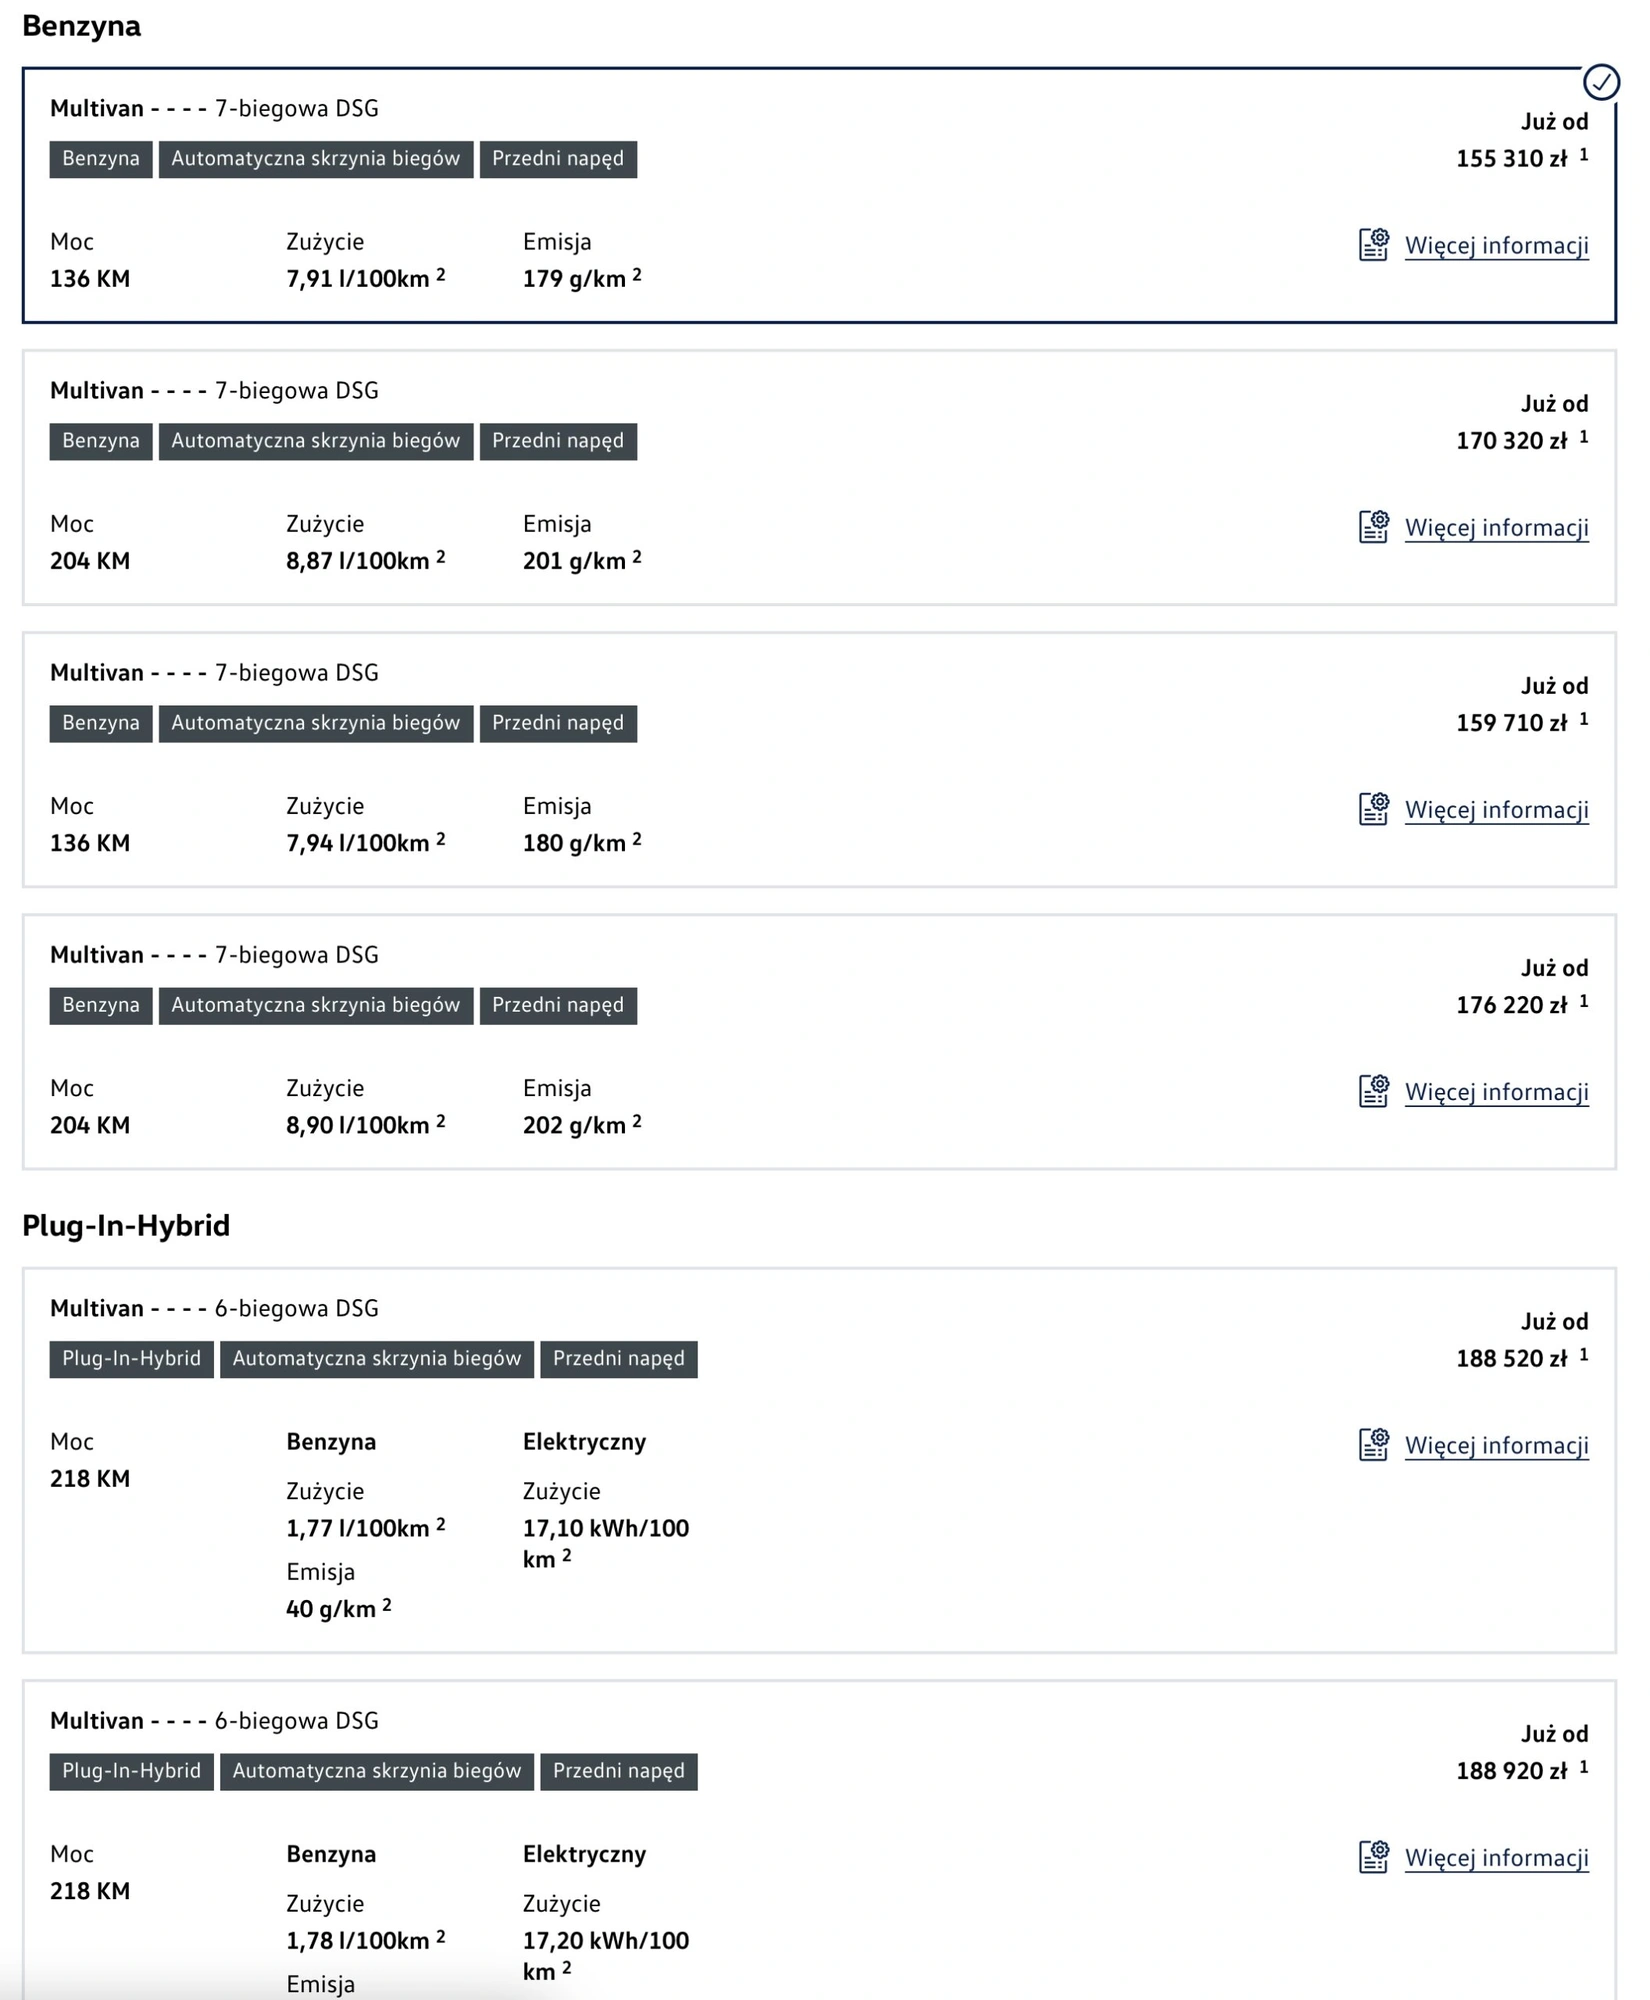Open Więcej informacji for 176 220 zł model

click(x=1496, y=1091)
